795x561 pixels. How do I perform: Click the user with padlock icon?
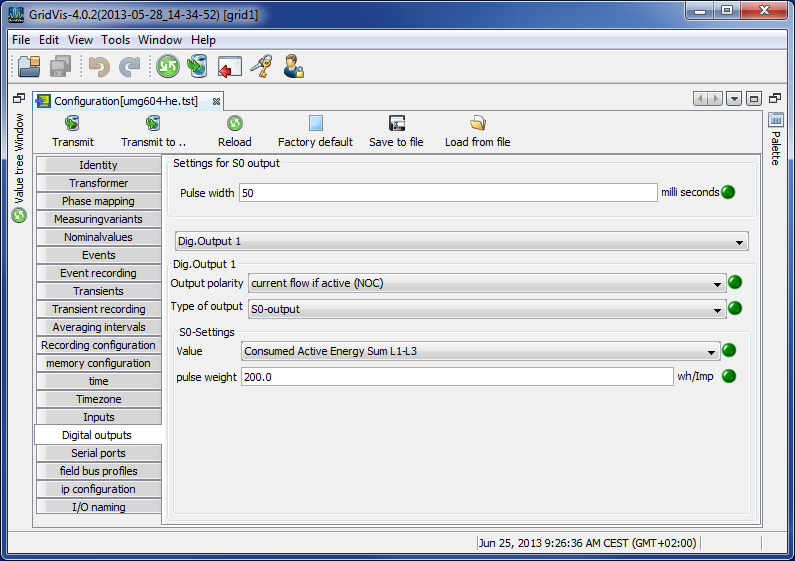point(293,67)
